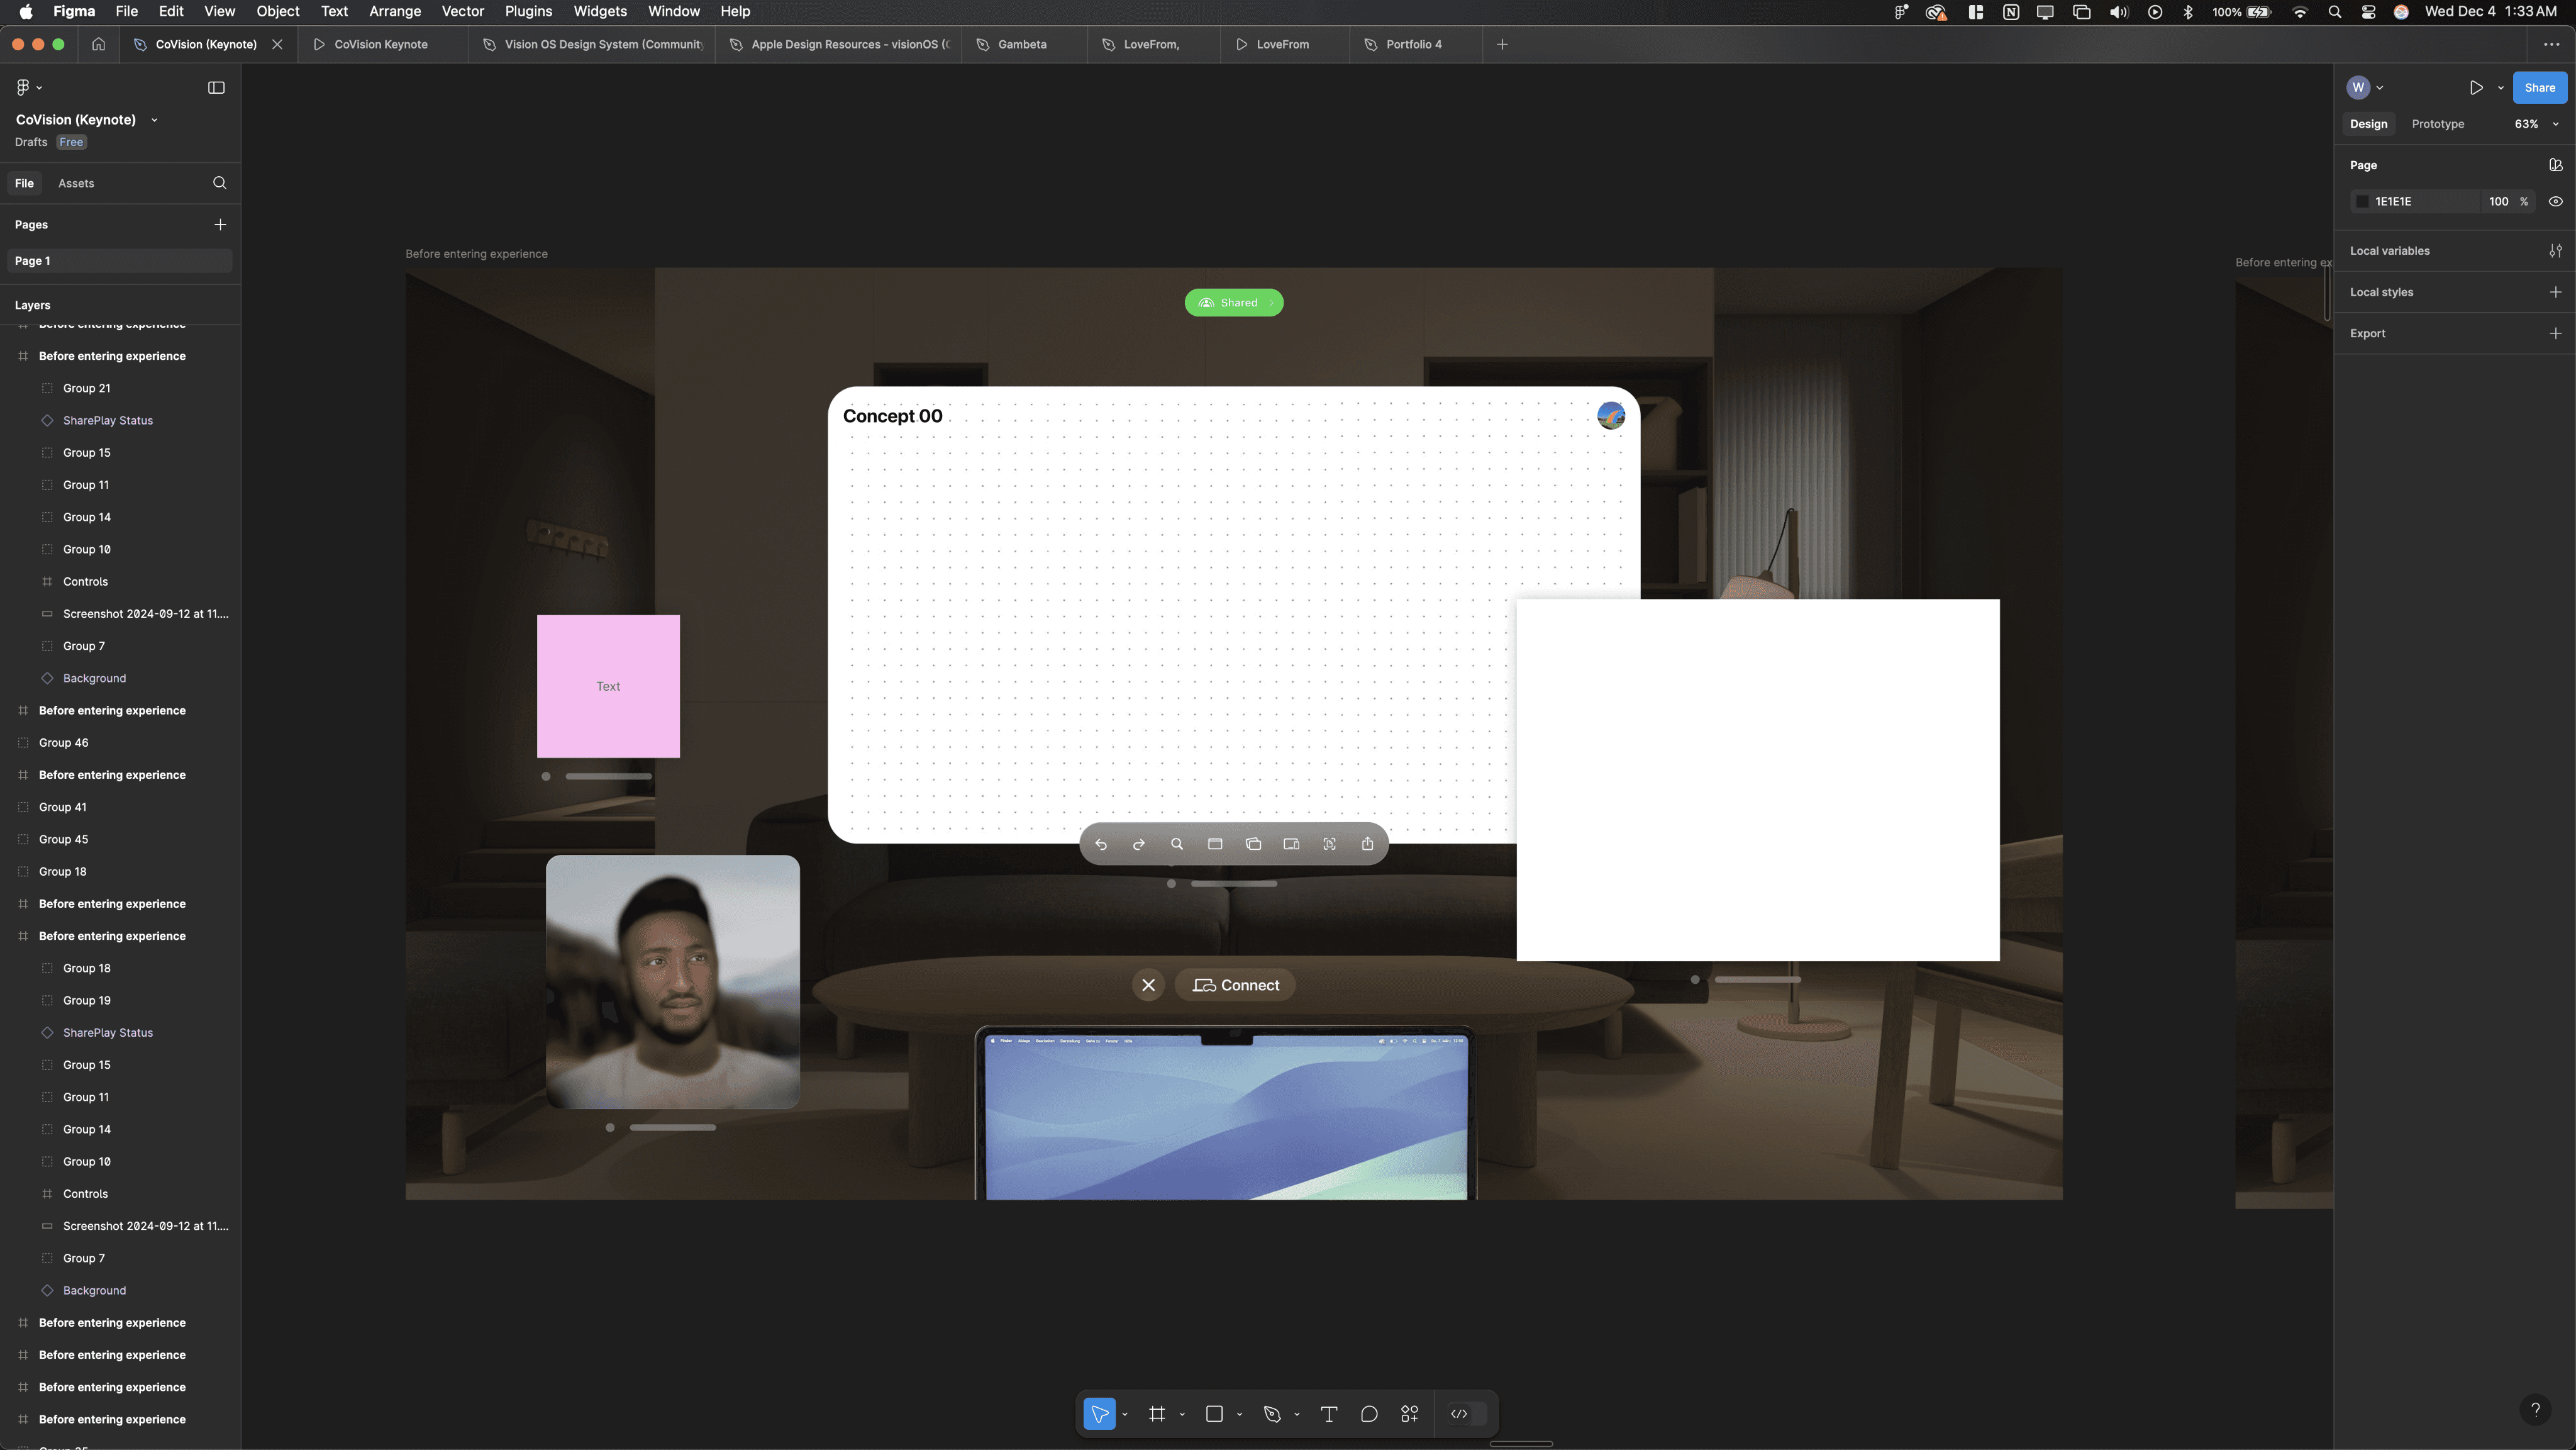Open the Actions components tool

[1410, 1413]
